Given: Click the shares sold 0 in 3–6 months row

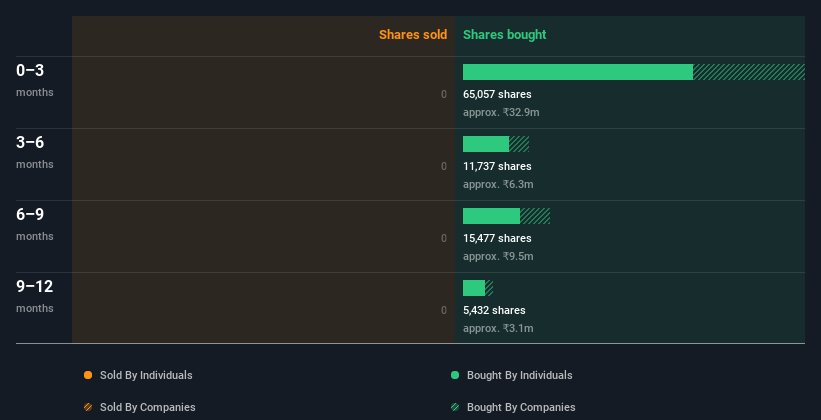Looking at the screenshot, I should click(x=444, y=166).
